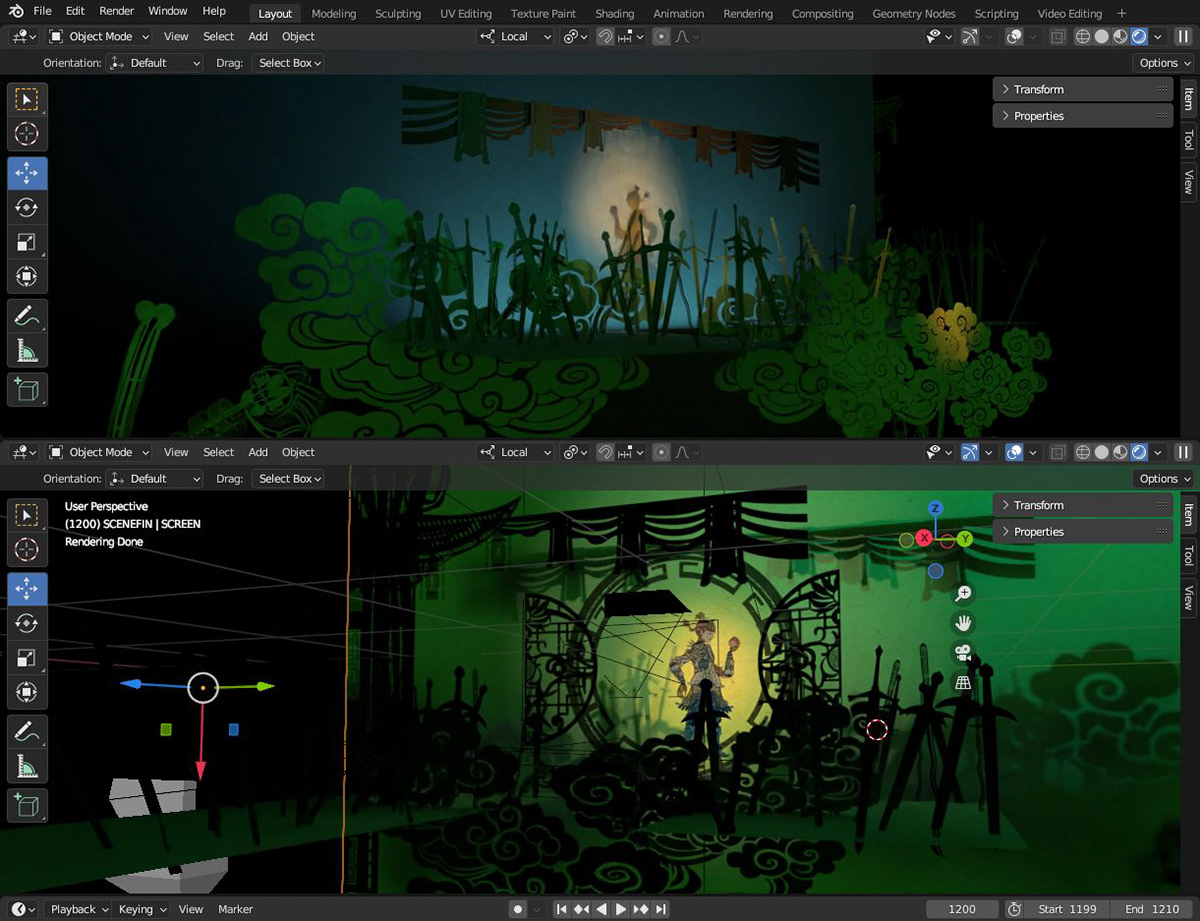Toggle overlays in upper viewport header
This screenshot has height=921, width=1200.
pyautogui.click(x=1014, y=36)
